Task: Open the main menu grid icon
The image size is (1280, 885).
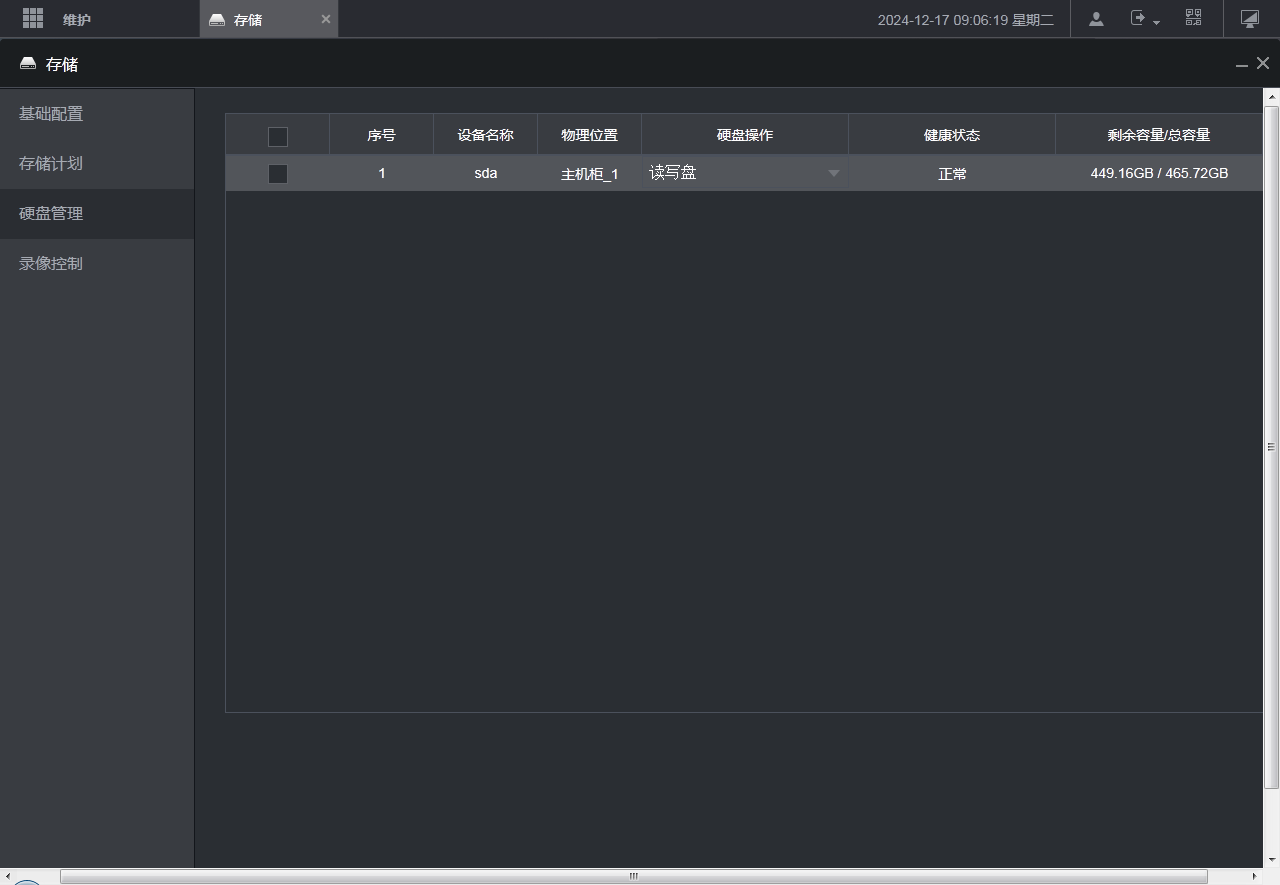Action: [33, 18]
